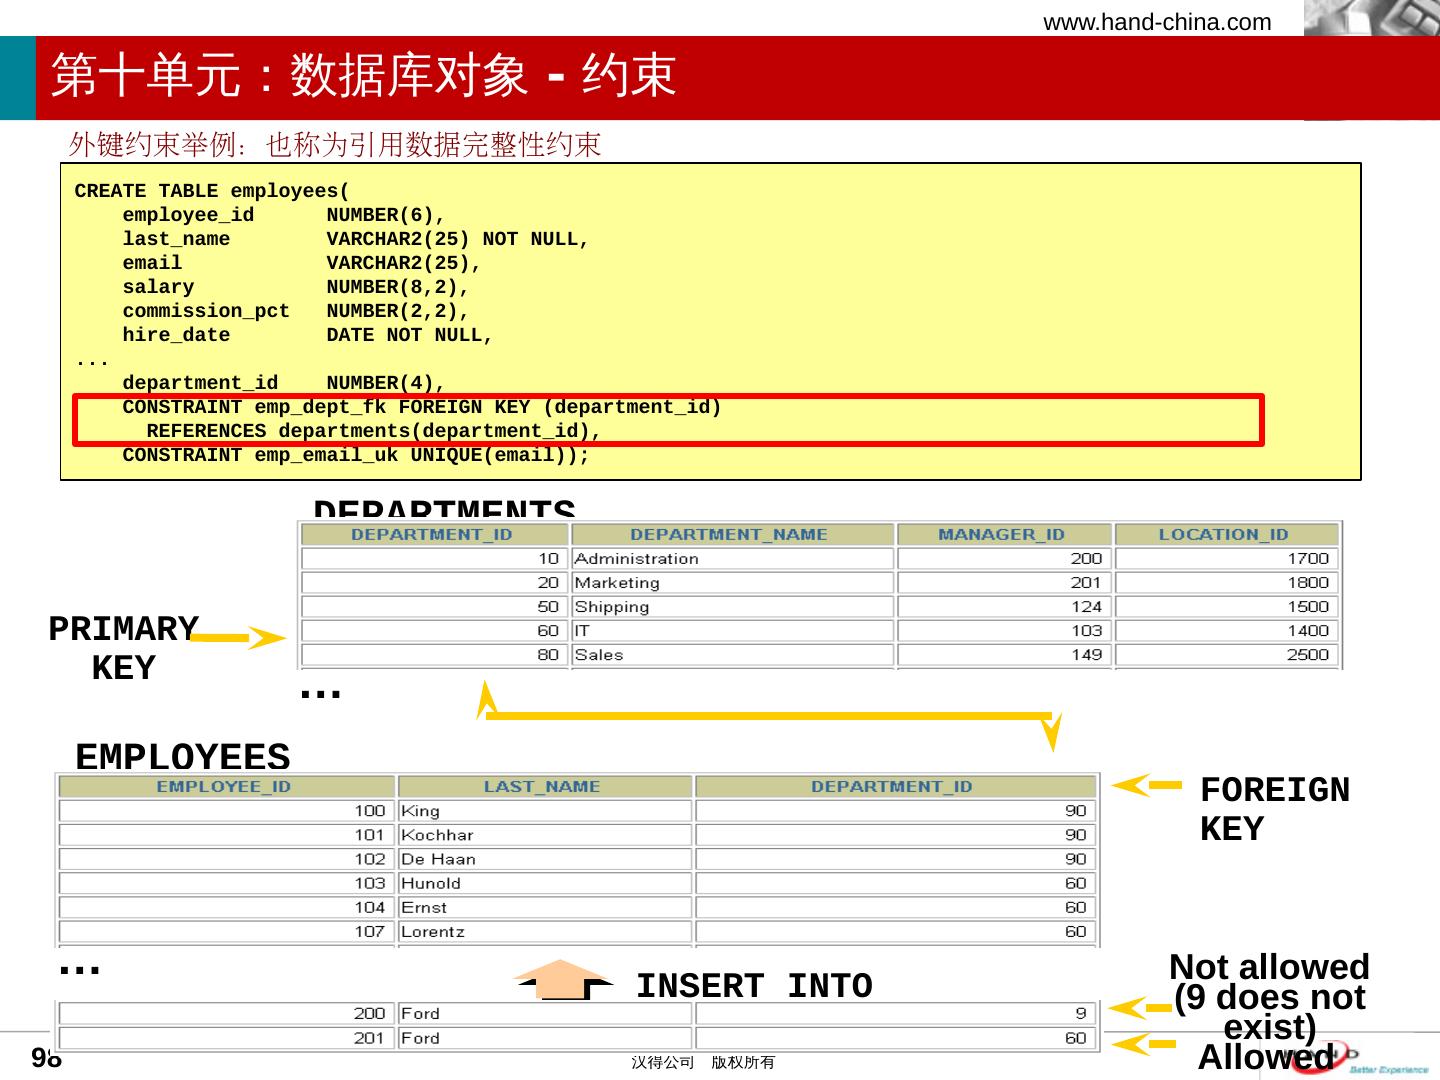
Task: Click the upward yellow arrowhead below DEPARTMENTS table
Action: [486, 699]
